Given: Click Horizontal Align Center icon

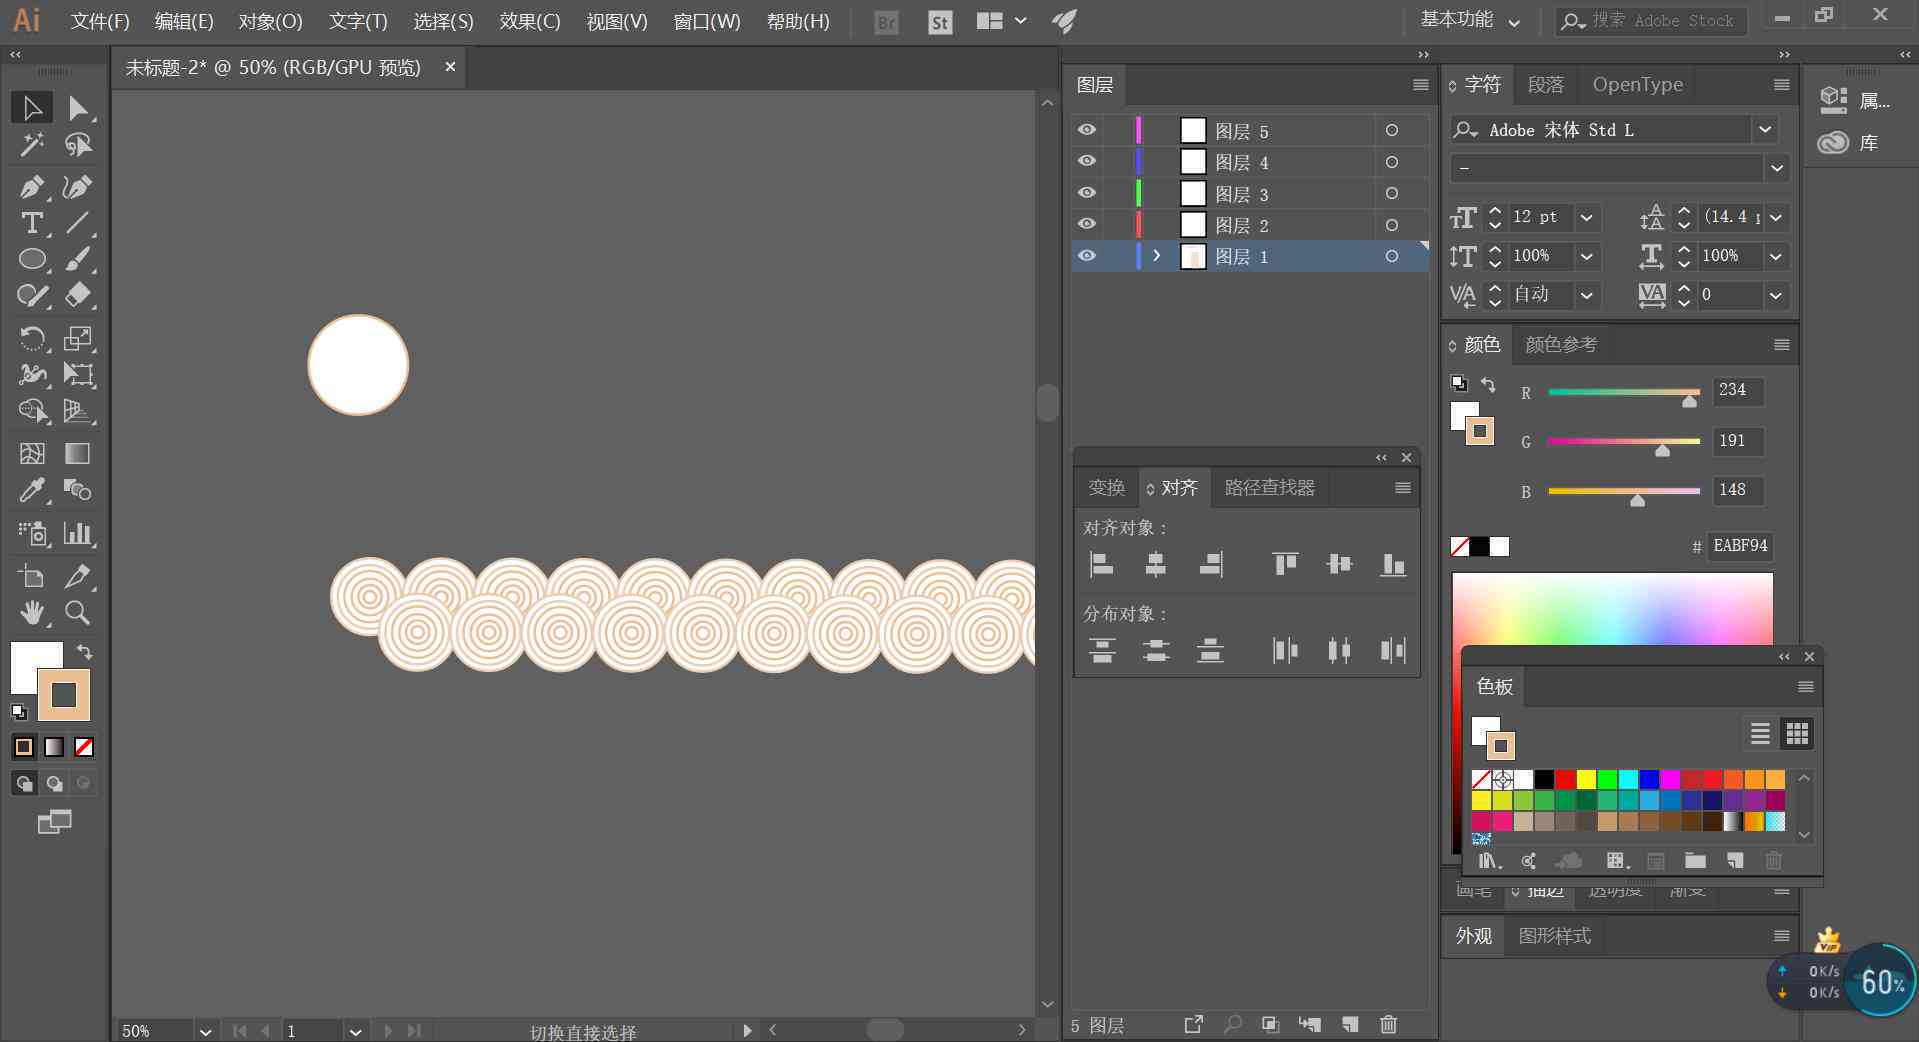Looking at the screenshot, I should coord(1155,564).
